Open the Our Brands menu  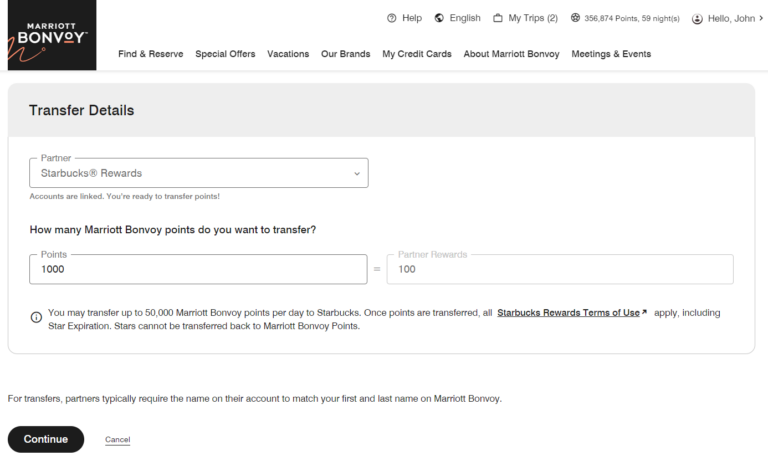pos(346,54)
